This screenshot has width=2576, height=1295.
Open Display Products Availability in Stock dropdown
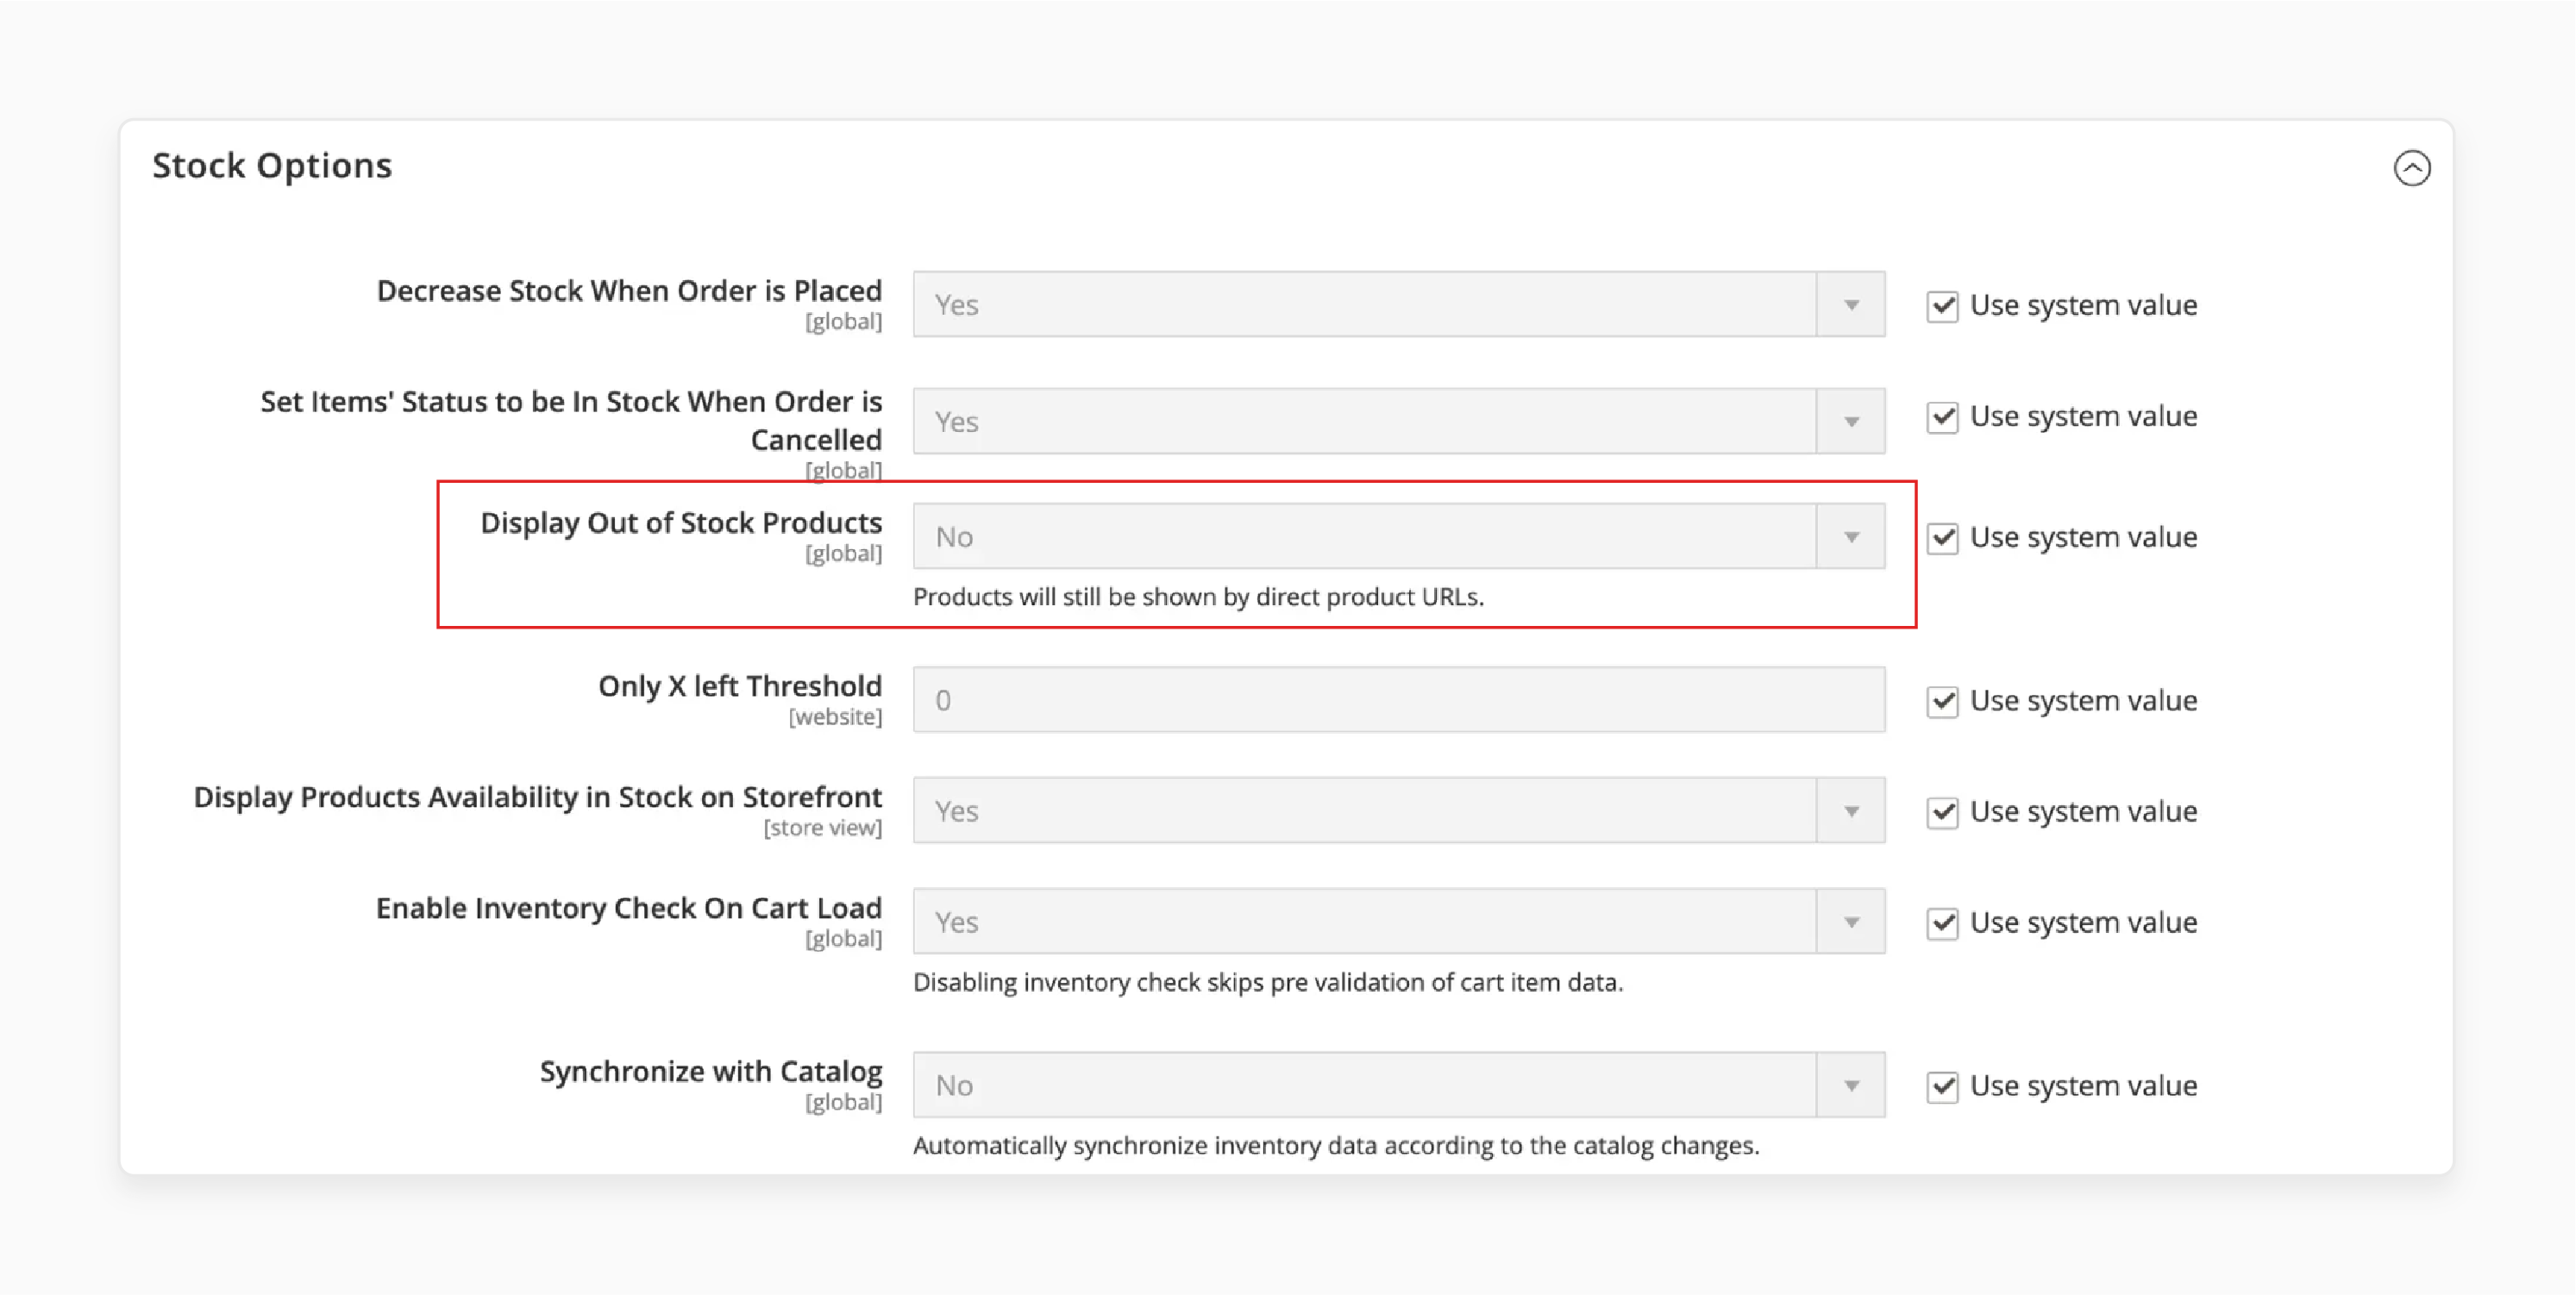tap(1398, 811)
